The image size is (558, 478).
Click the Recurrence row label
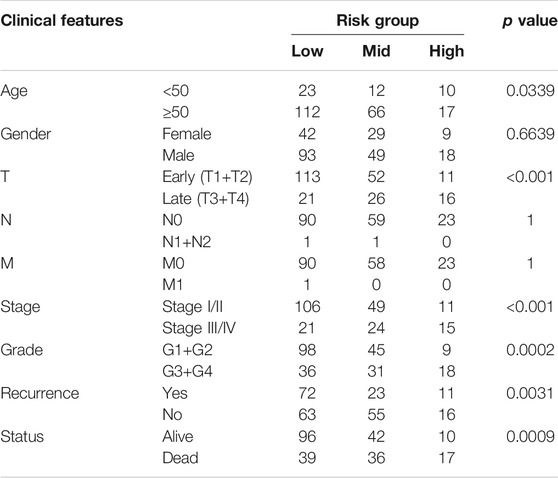pyautogui.click(x=40, y=393)
